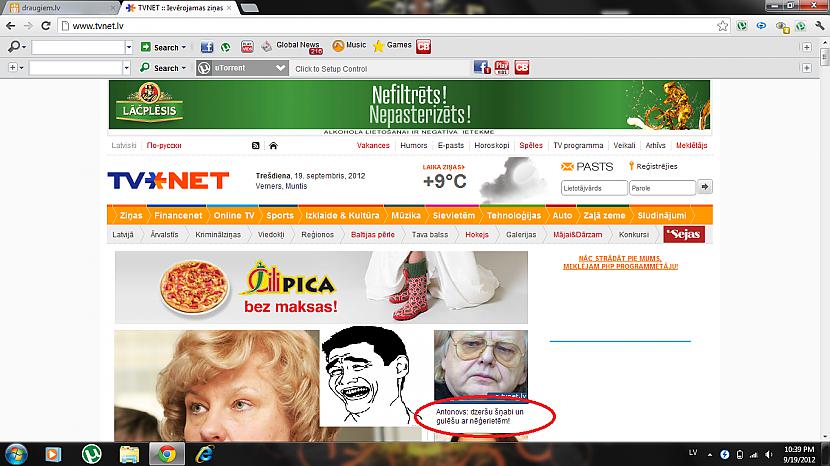830x466 pixels.
Task: Open Sludinājumi menu section
Action: 662,216
